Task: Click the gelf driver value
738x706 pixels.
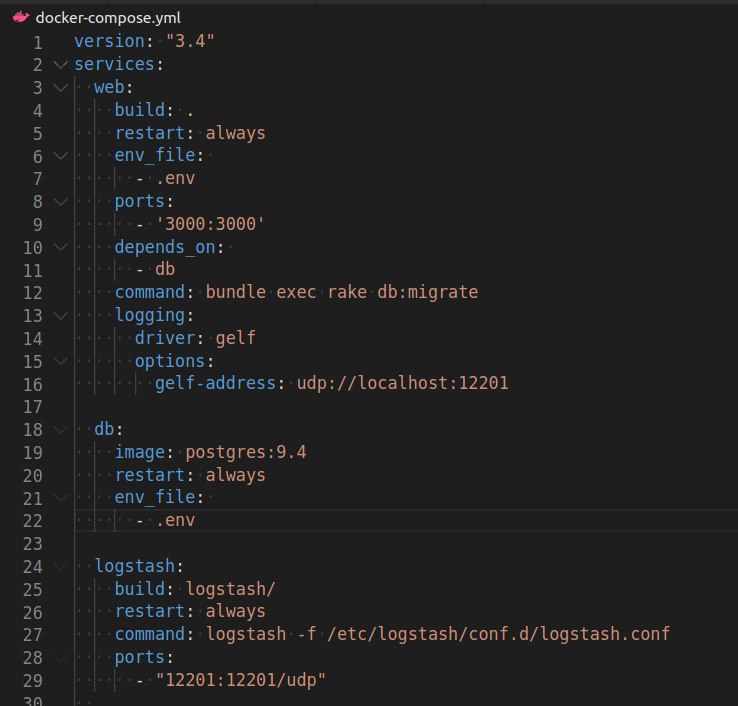Action: [235, 338]
